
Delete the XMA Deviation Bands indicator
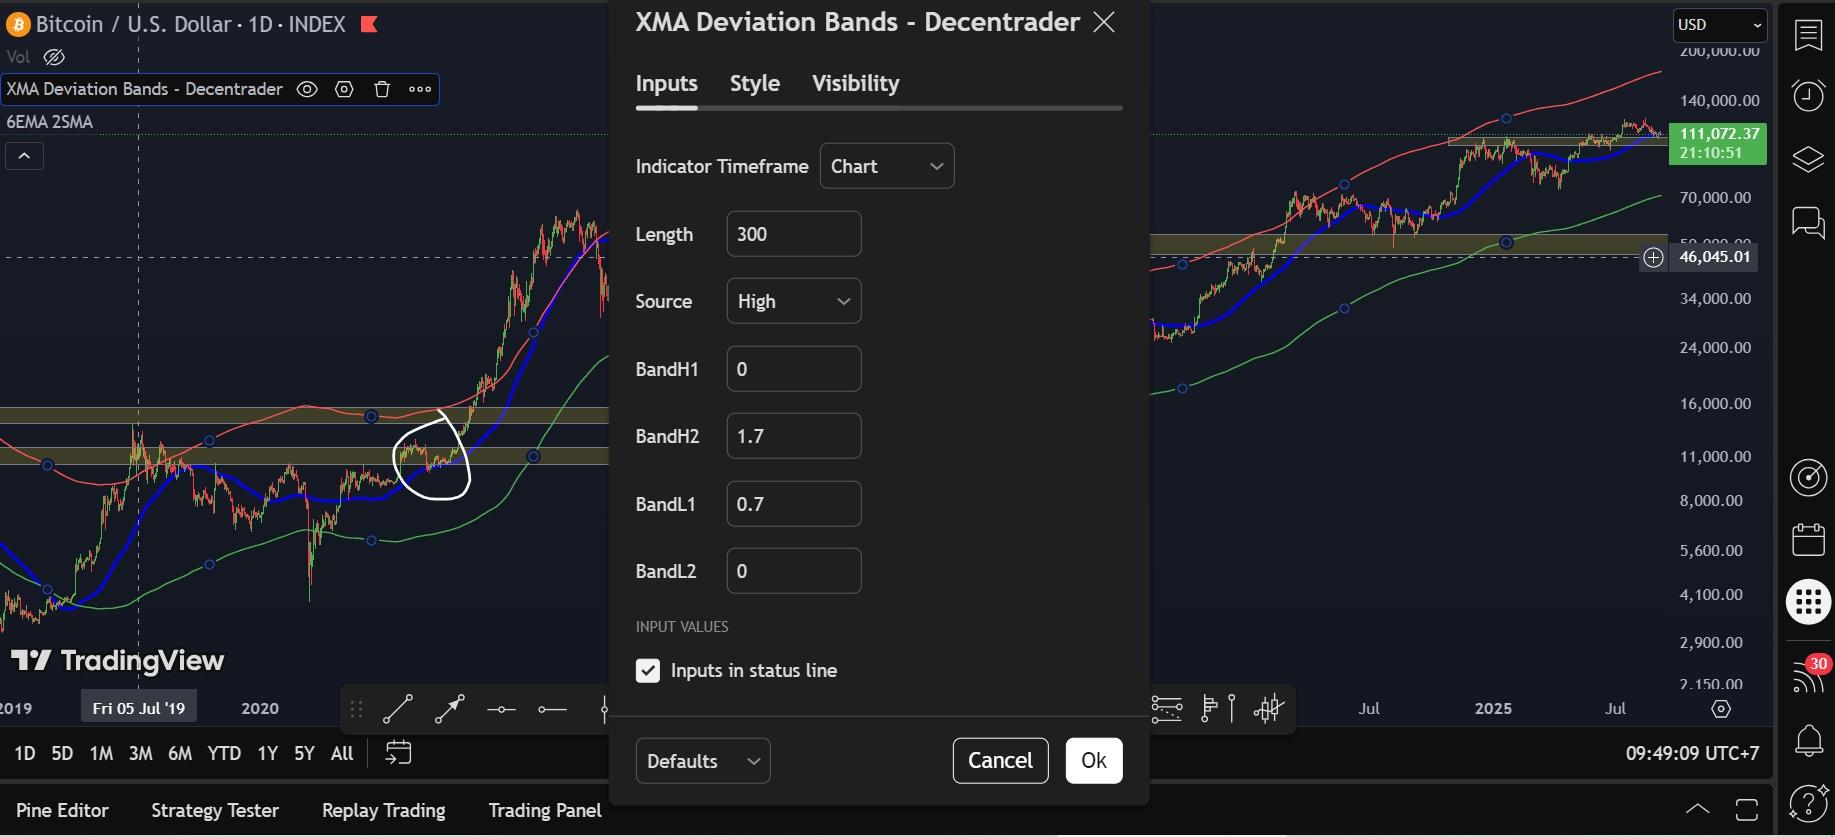(x=382, y=89)
